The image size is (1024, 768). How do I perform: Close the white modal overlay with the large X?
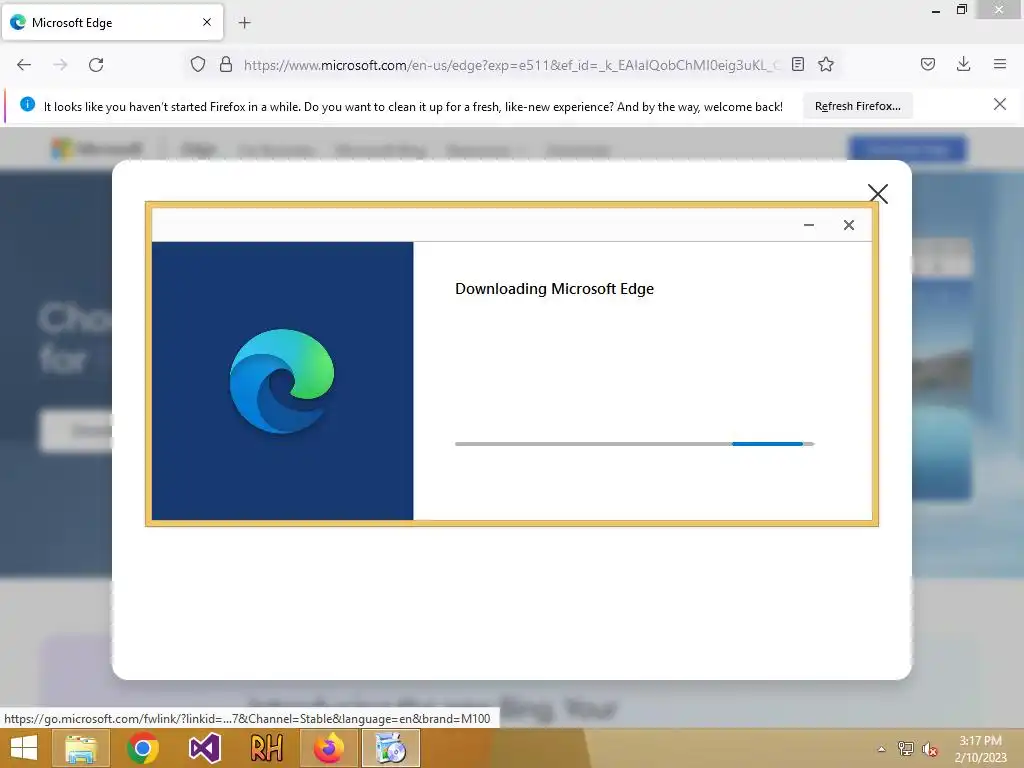point(878,193)
